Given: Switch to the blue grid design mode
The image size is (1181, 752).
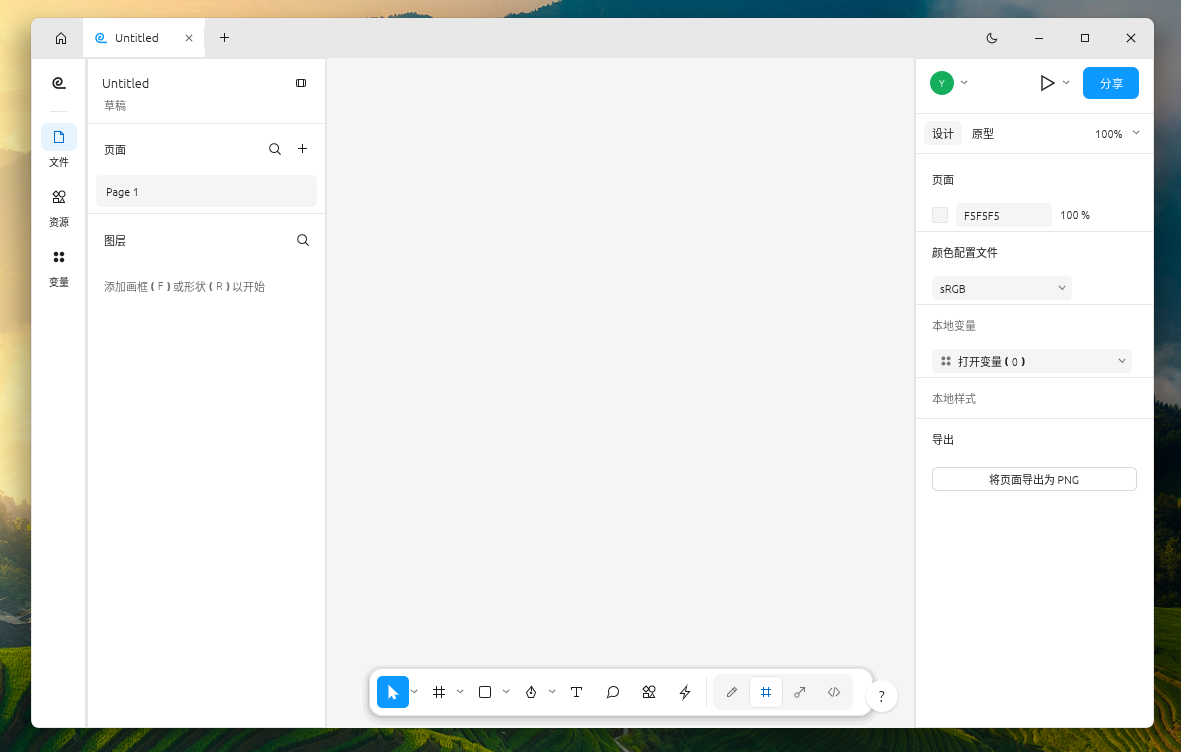Looking at the screenshot, I should (x=766, y=692).
